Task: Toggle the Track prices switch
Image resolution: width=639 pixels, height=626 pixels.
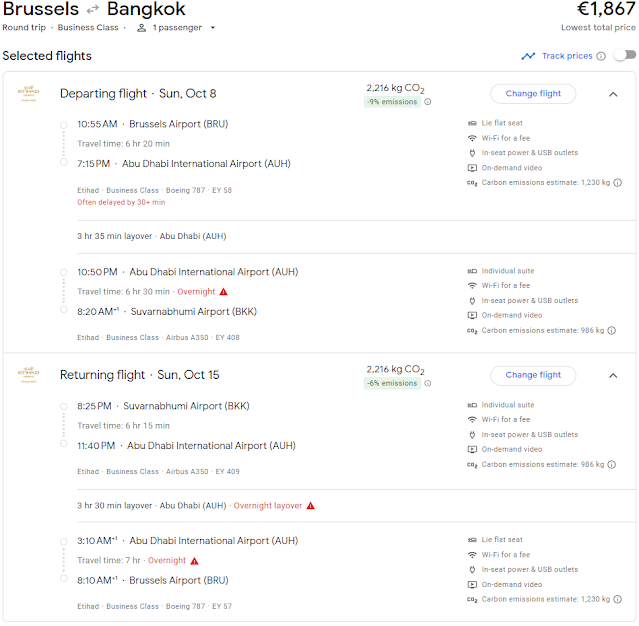Action: click(626, 55)
